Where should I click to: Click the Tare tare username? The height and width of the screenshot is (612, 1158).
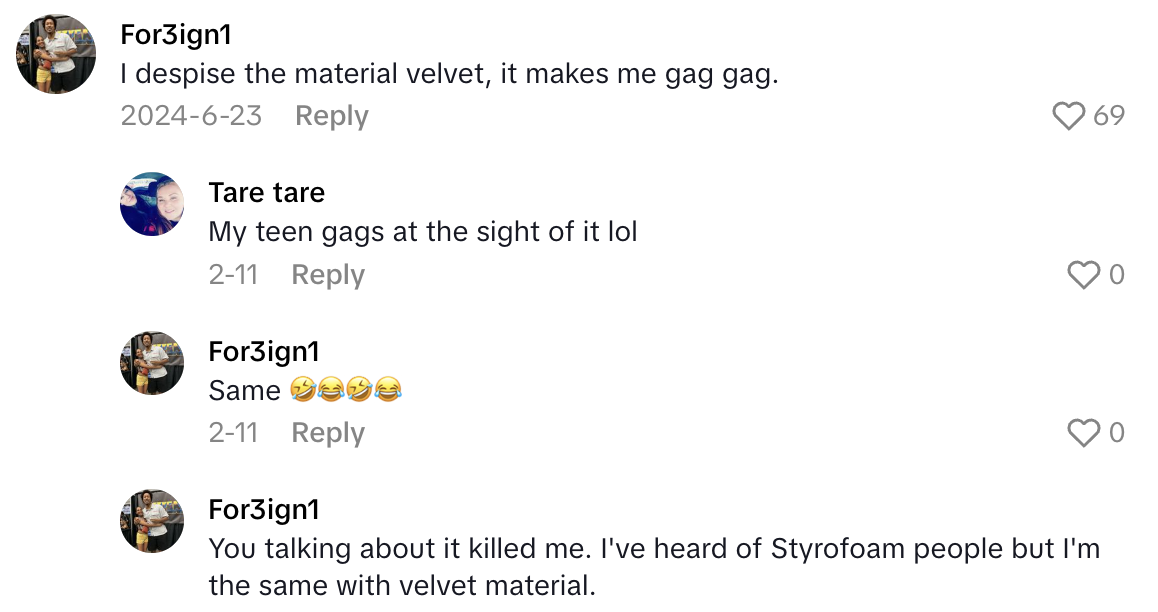(x=266, y=192)
